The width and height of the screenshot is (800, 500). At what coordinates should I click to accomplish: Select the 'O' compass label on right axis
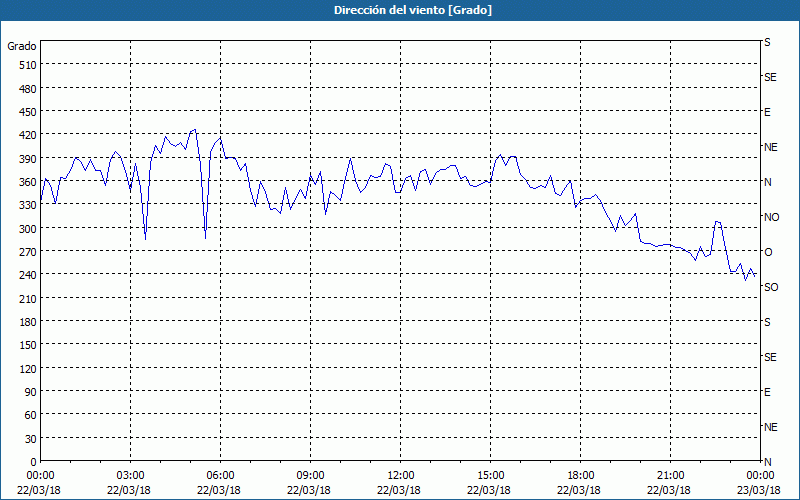[768, 252]
